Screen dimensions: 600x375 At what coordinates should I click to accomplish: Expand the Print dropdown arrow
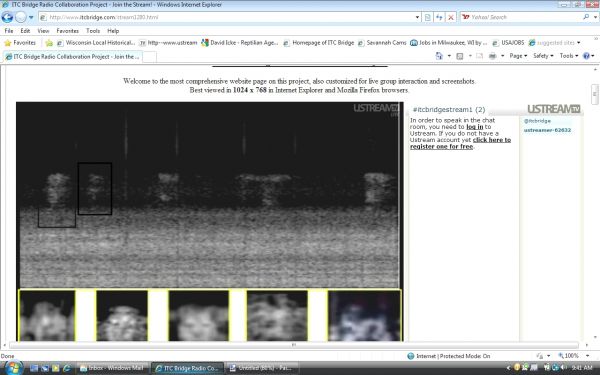[502, 56]
